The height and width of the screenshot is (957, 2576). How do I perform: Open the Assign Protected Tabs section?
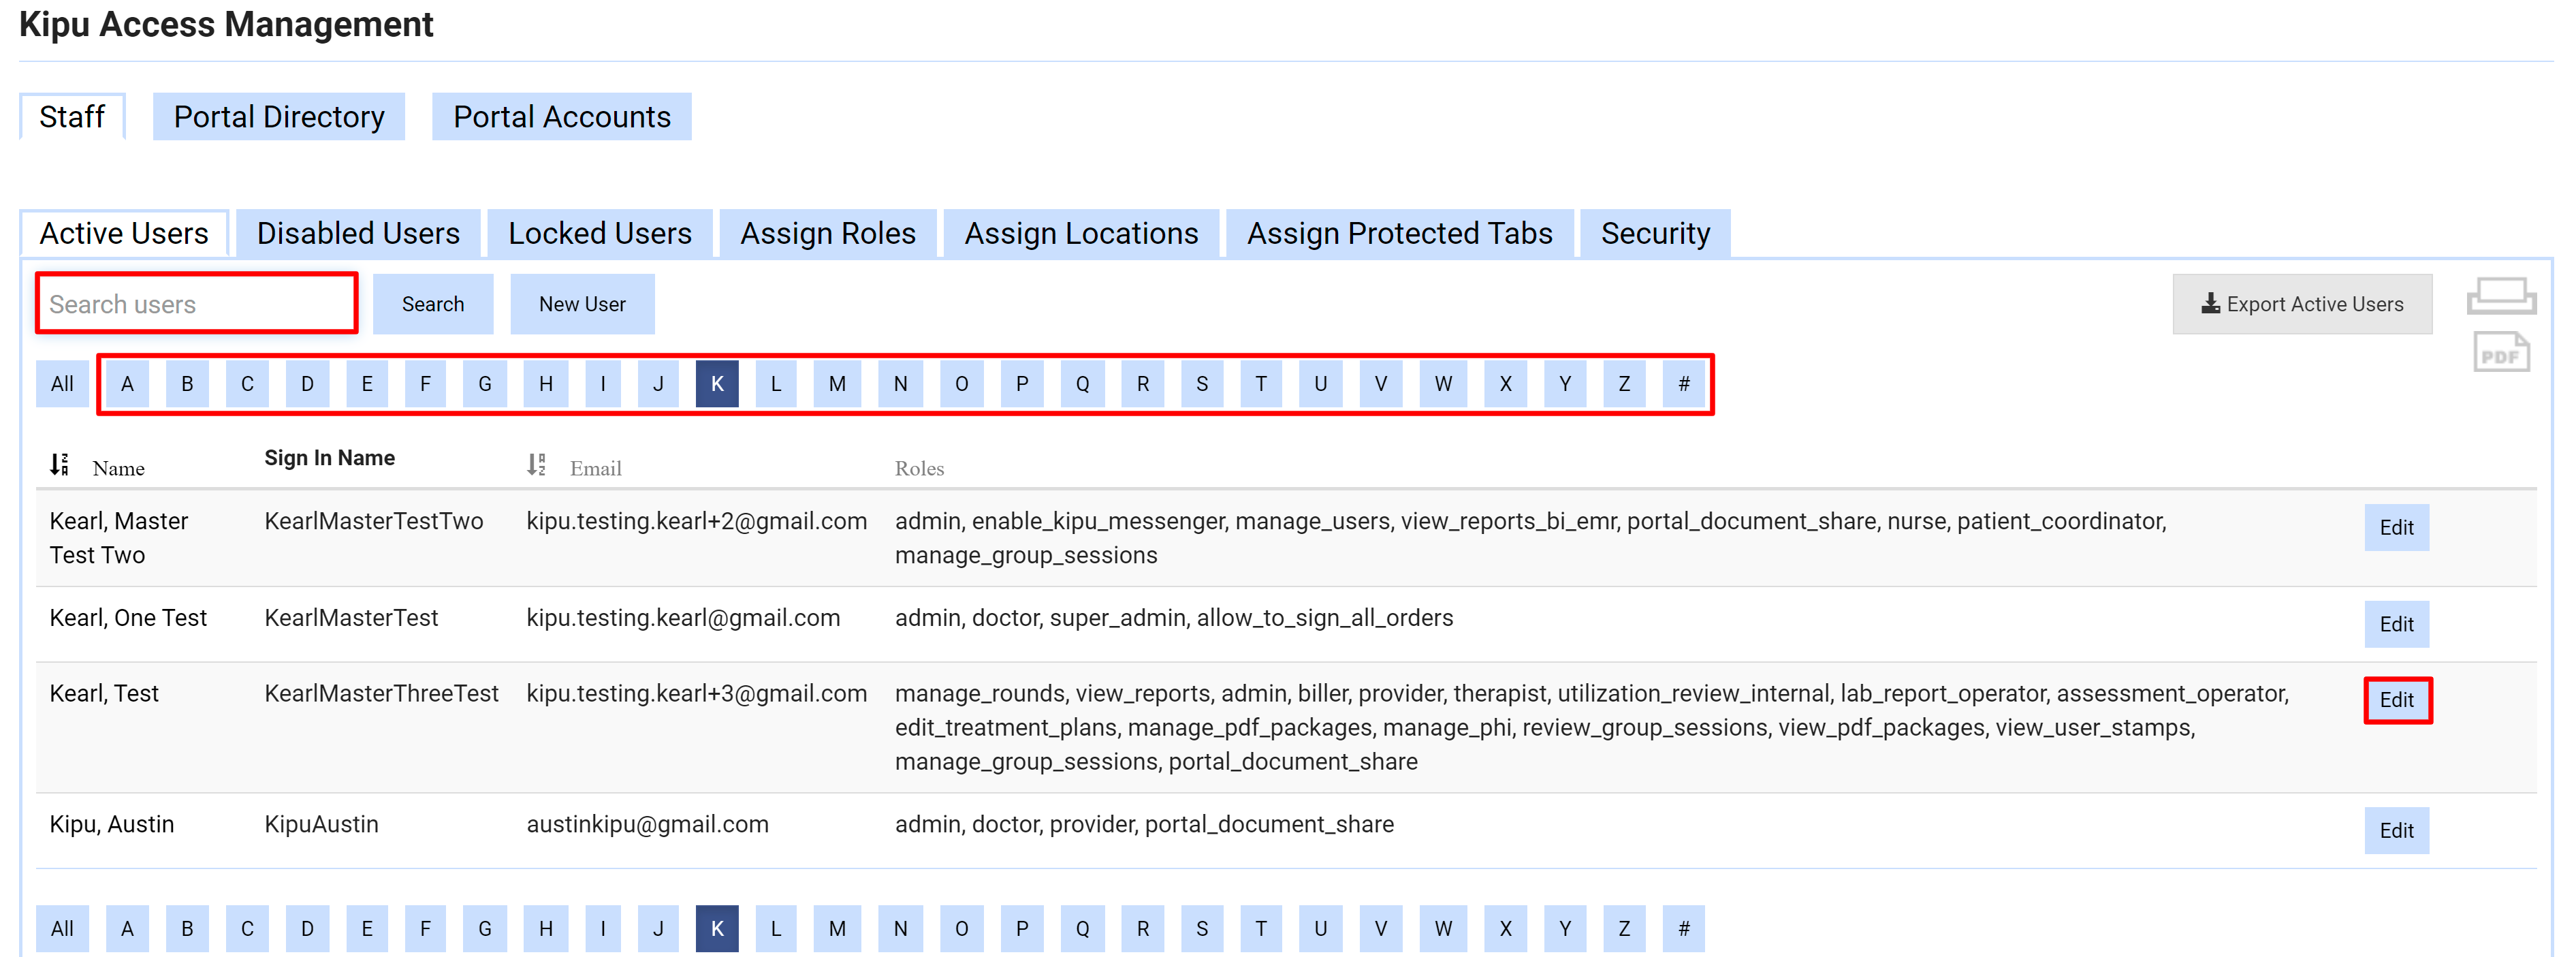1399,233
